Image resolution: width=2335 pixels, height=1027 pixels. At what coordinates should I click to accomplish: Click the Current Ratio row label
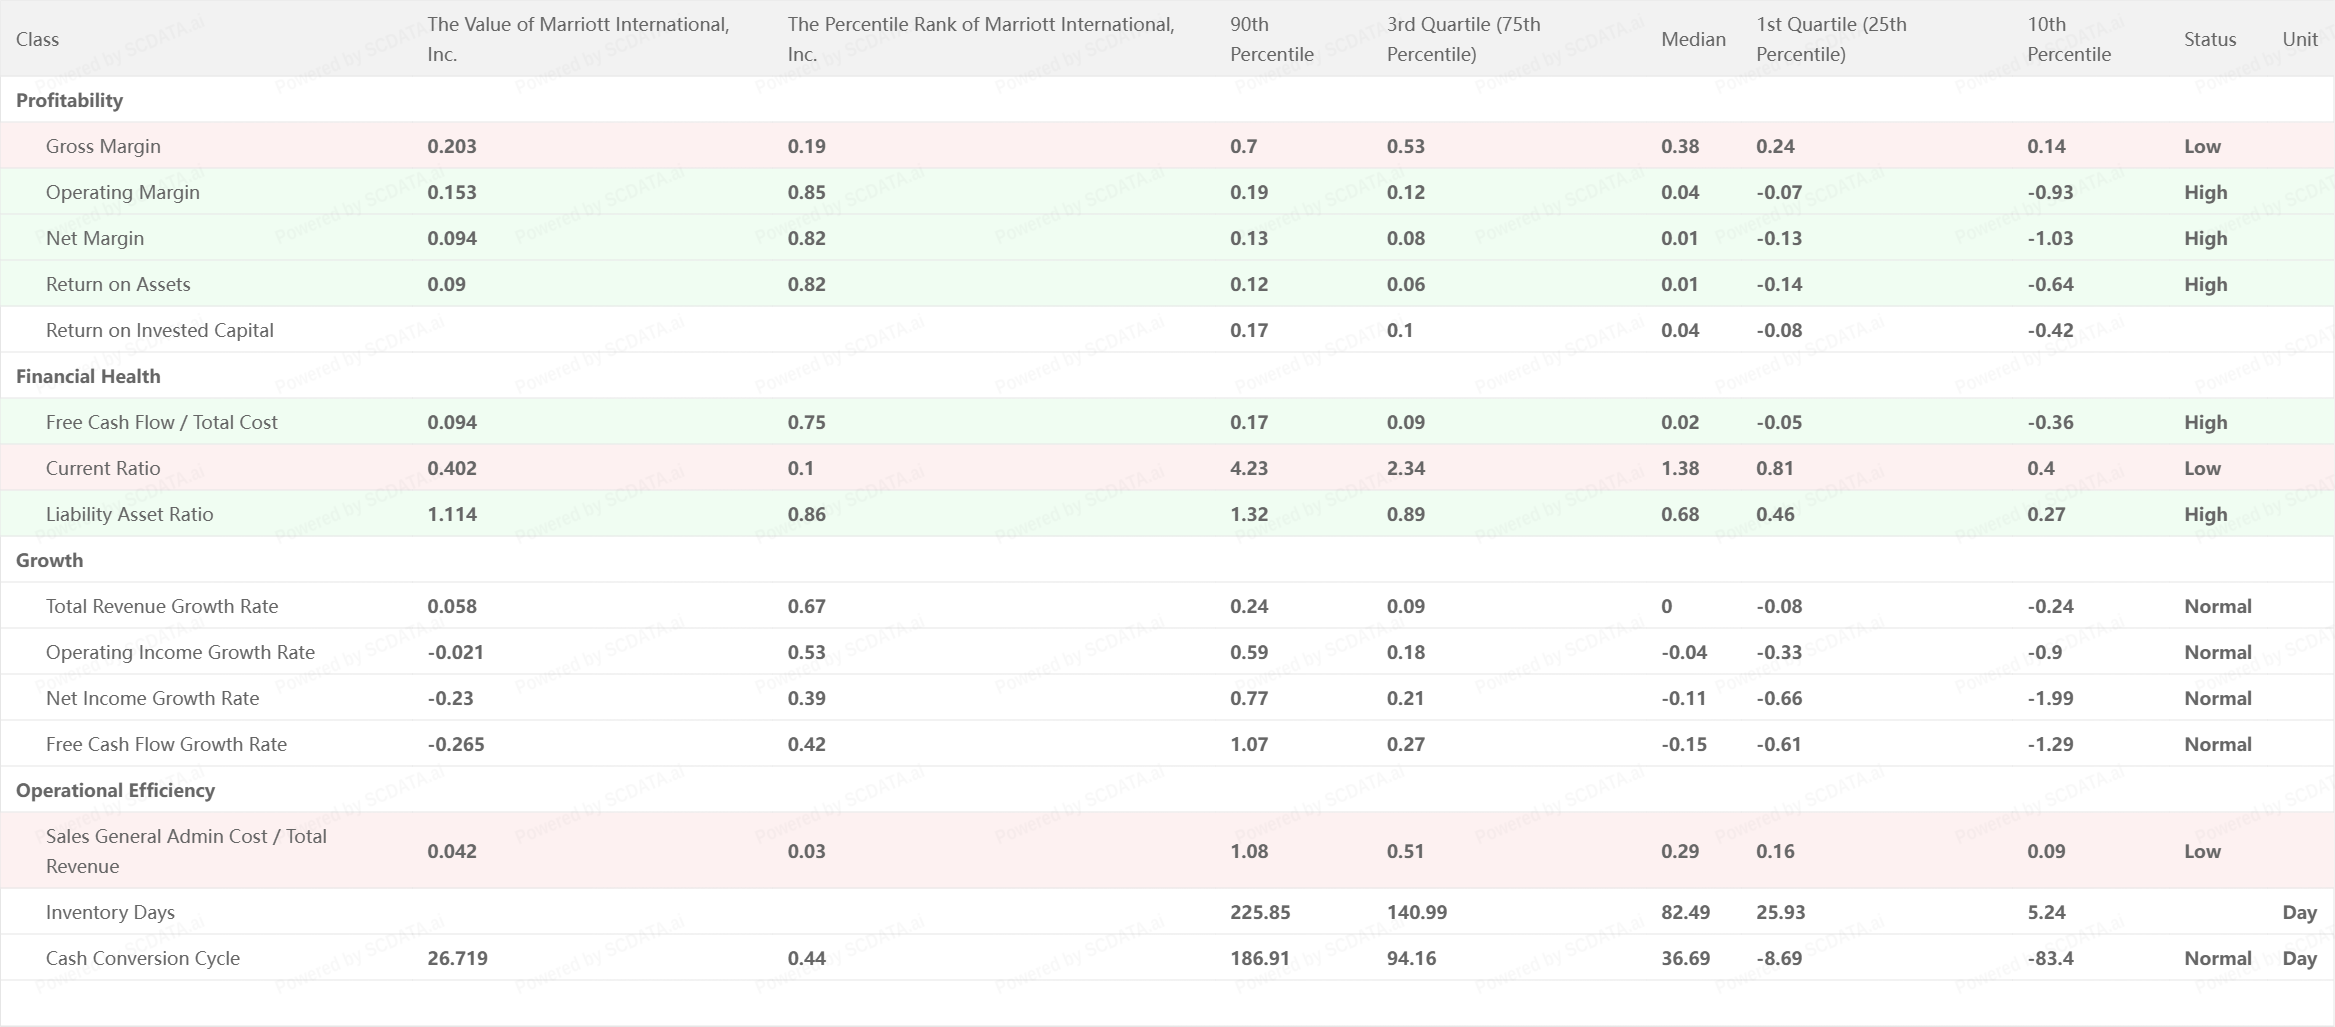[x=103, y=468]
